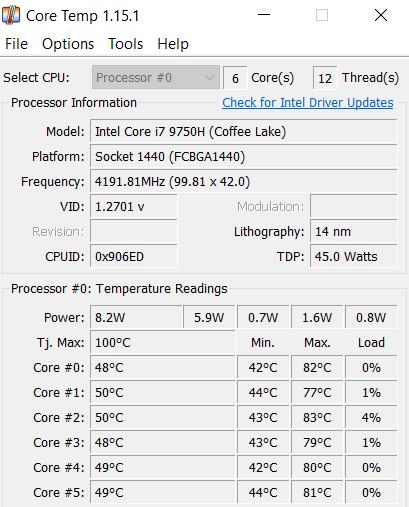Image resolution: width=409 pixels, height=507 pixels.
Task: Click the CPUID field showing 0x906ED
Action: point(134,256)
